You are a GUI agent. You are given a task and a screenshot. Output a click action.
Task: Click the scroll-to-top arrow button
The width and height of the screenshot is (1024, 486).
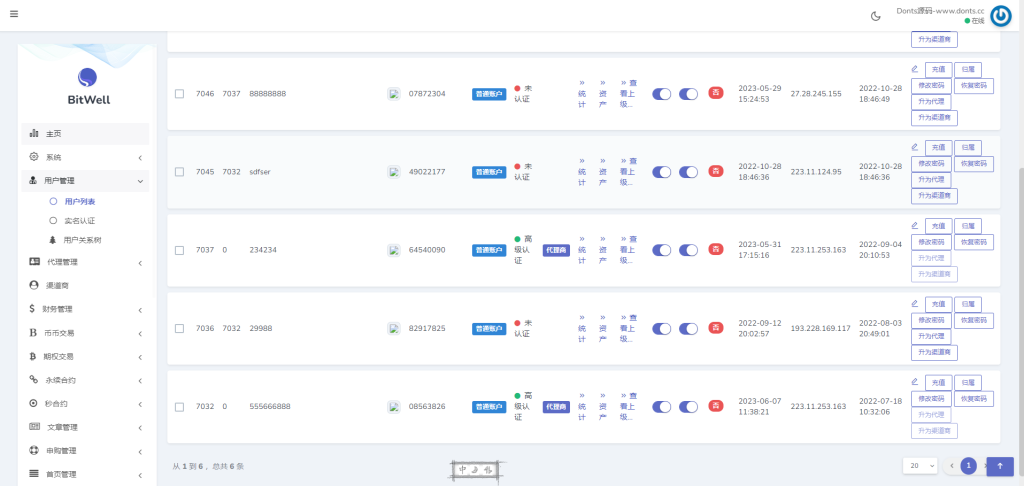[x=1000, y=466]
